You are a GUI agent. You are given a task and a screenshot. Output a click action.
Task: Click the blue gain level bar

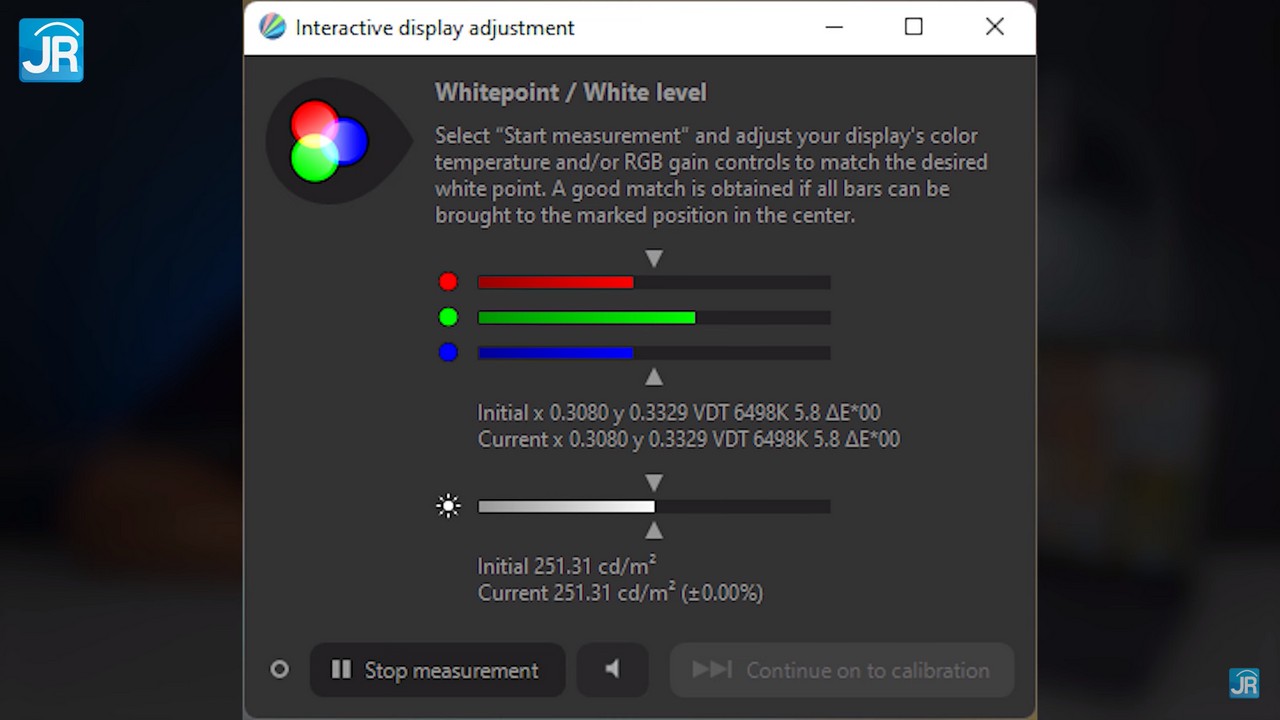point(654,352)
